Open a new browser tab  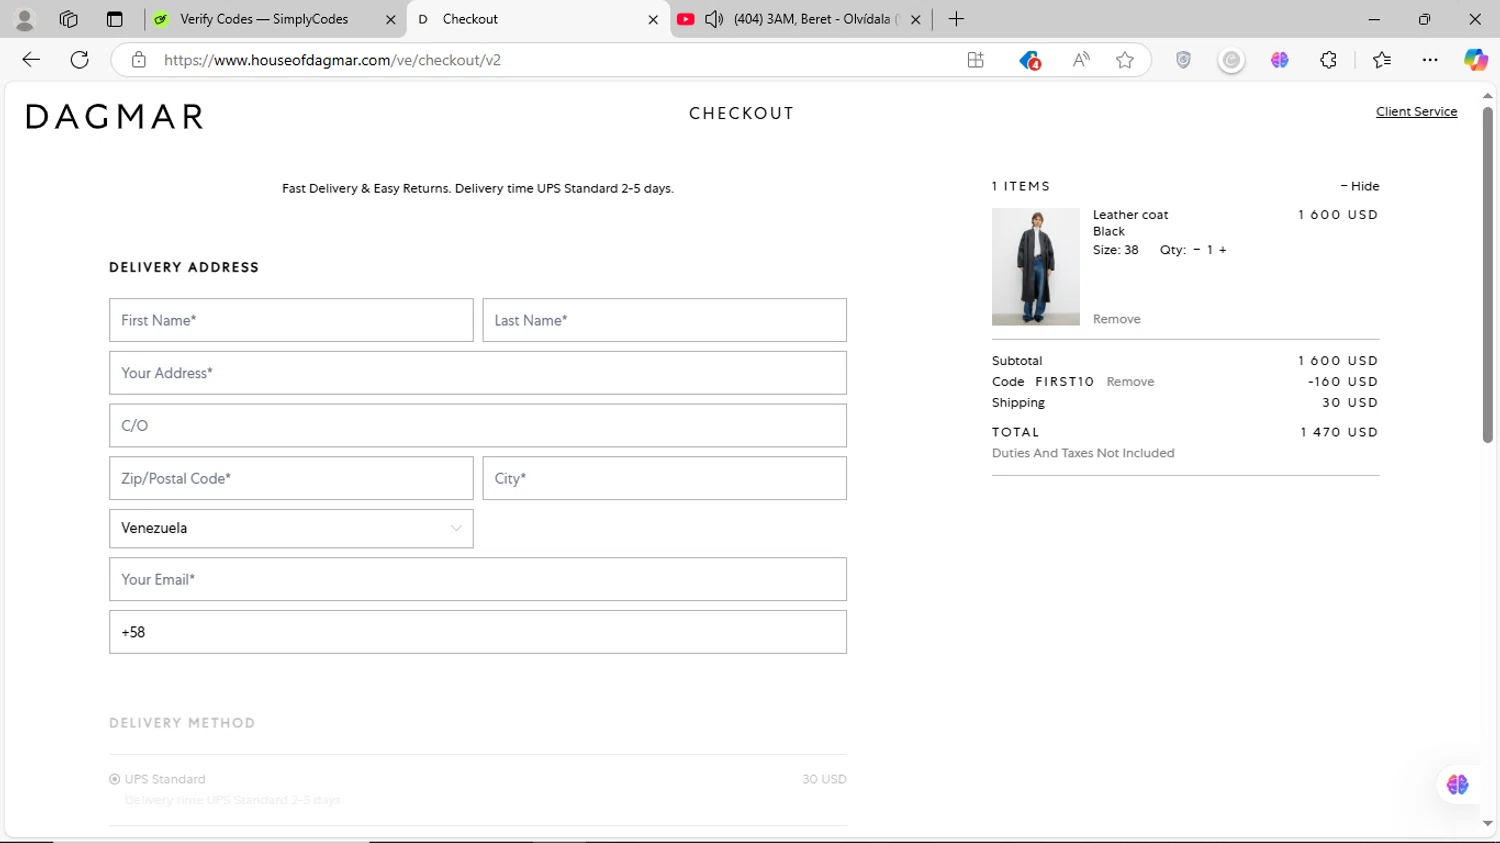[956, 19]
